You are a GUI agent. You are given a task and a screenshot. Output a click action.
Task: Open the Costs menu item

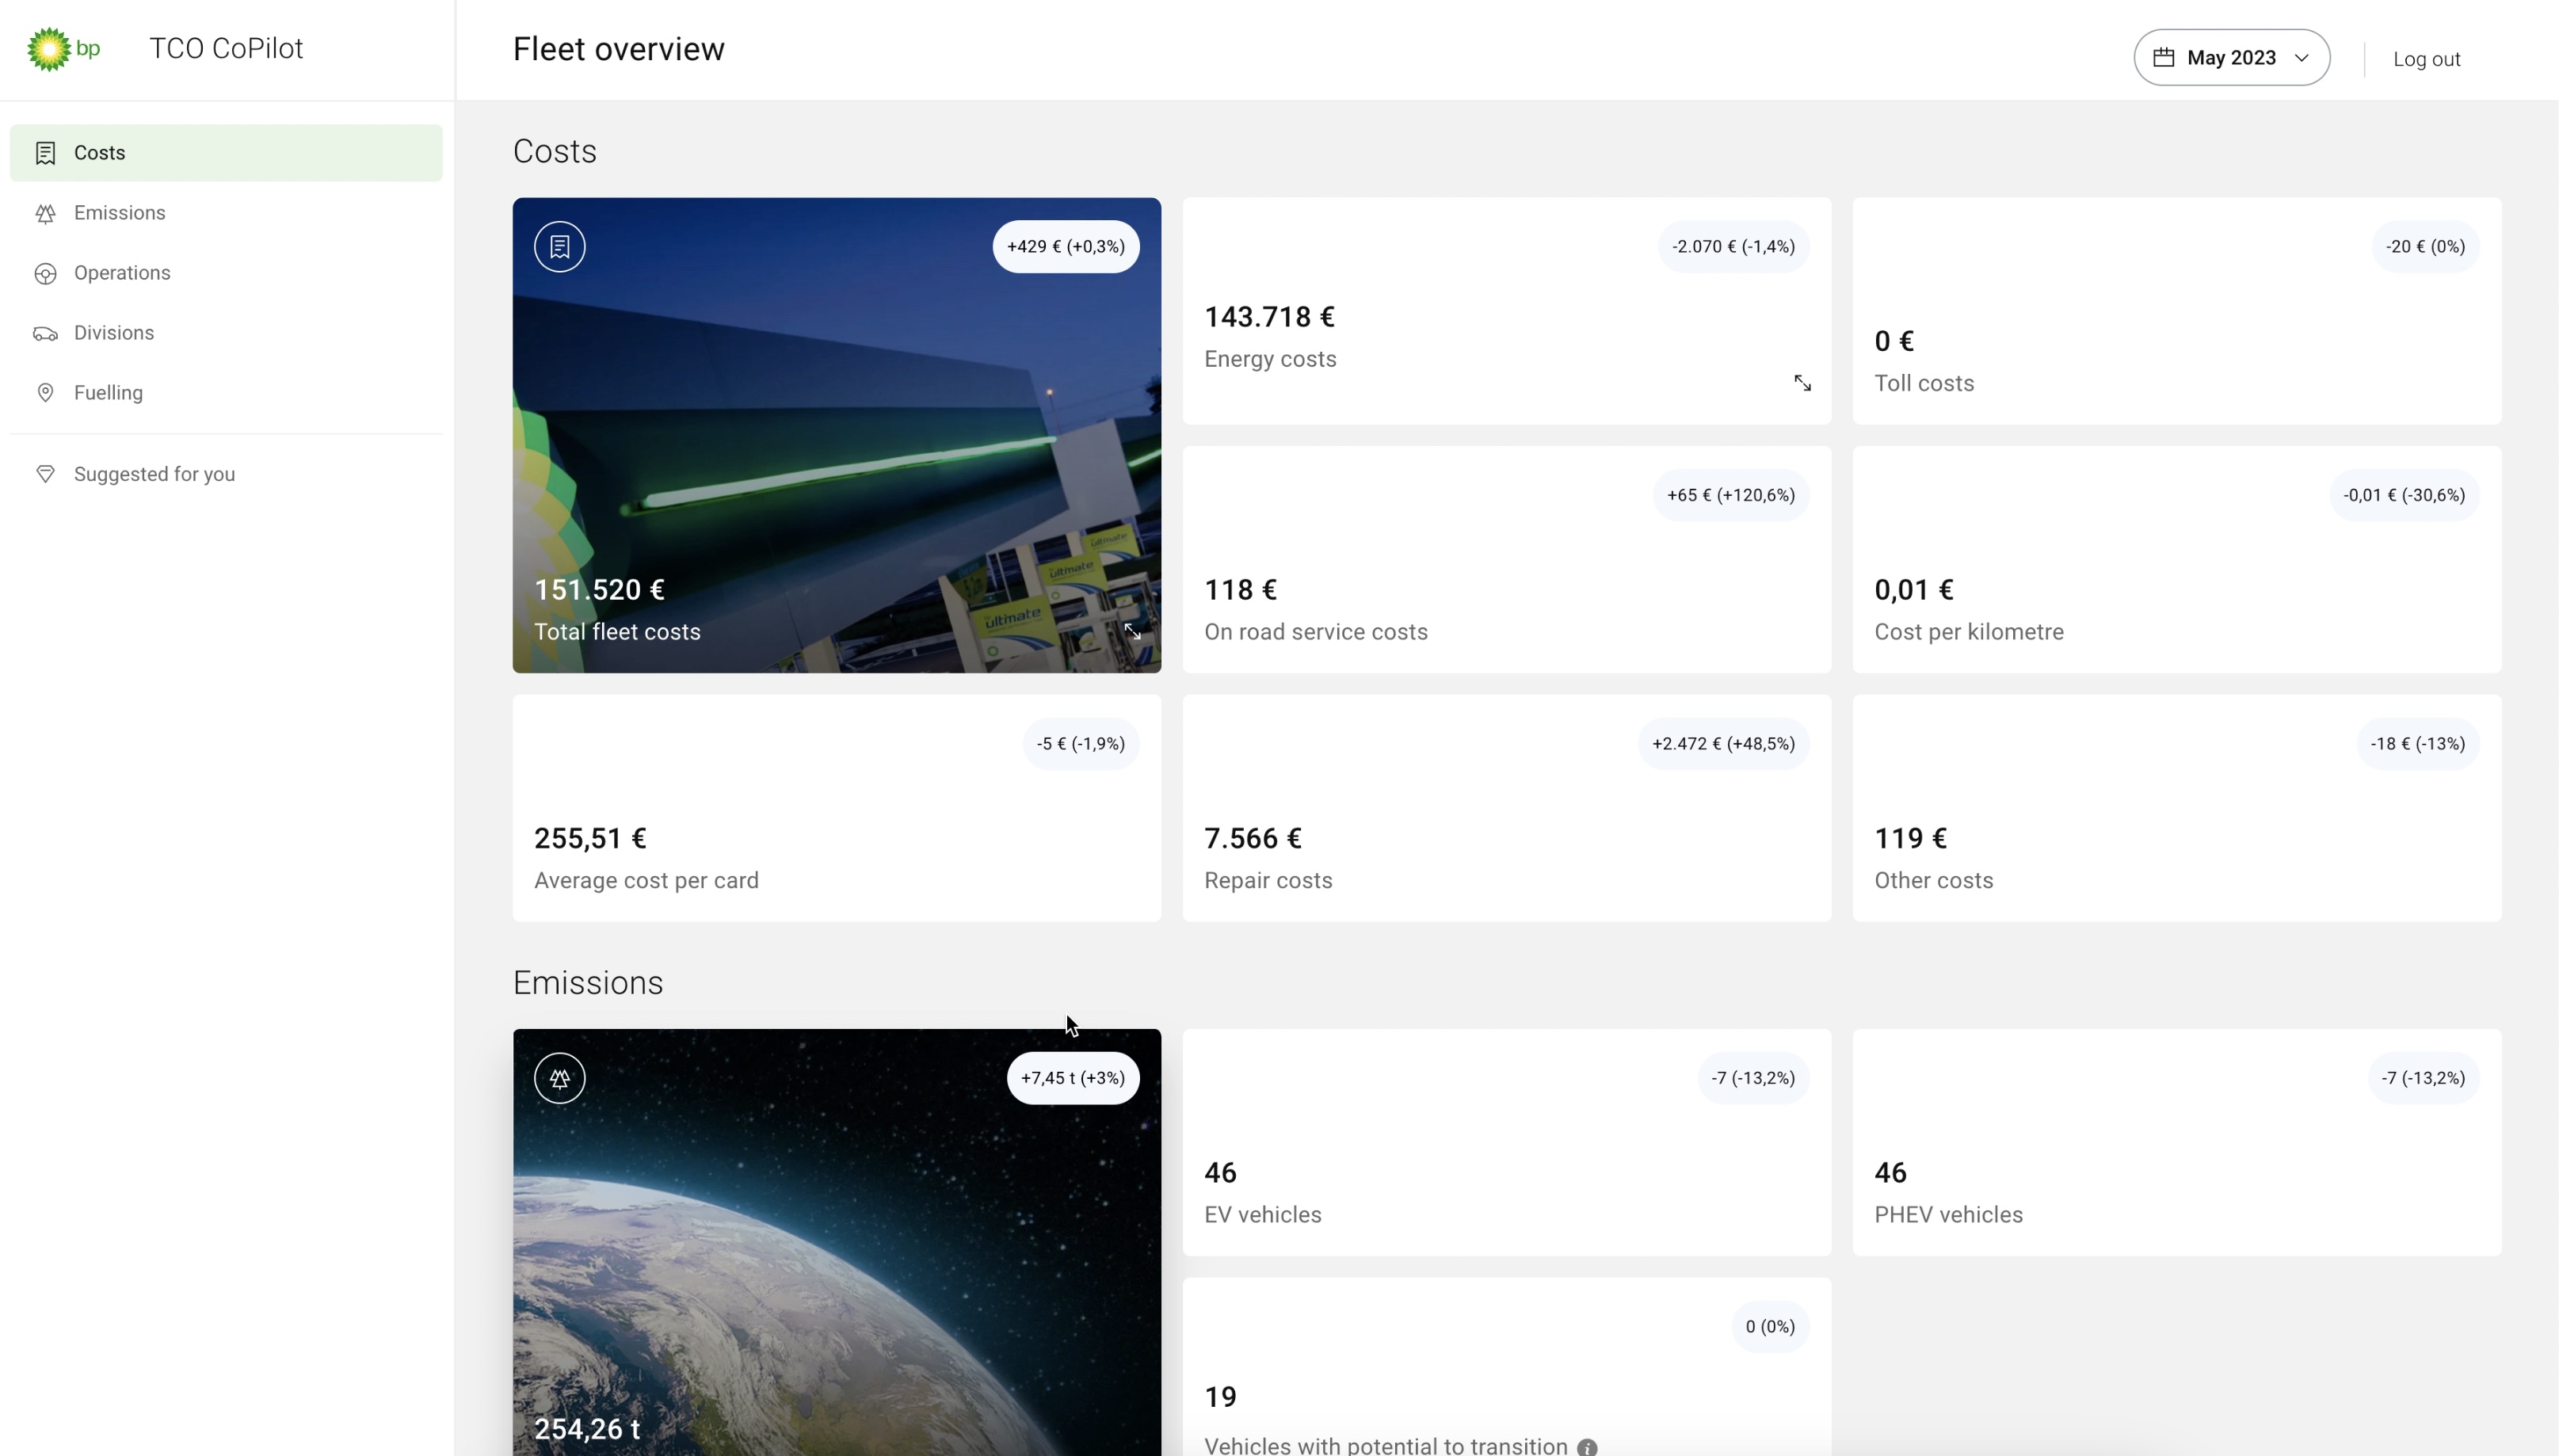click(x=226, y=153)
